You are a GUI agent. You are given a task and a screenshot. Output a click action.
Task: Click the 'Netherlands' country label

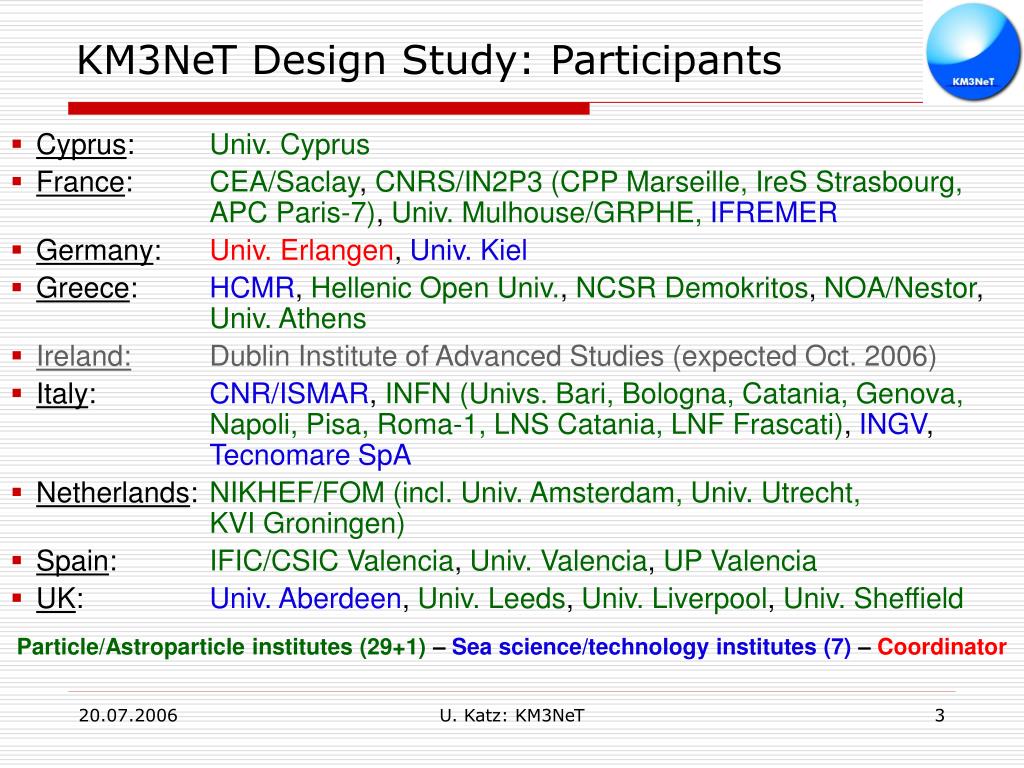[113, 493]
